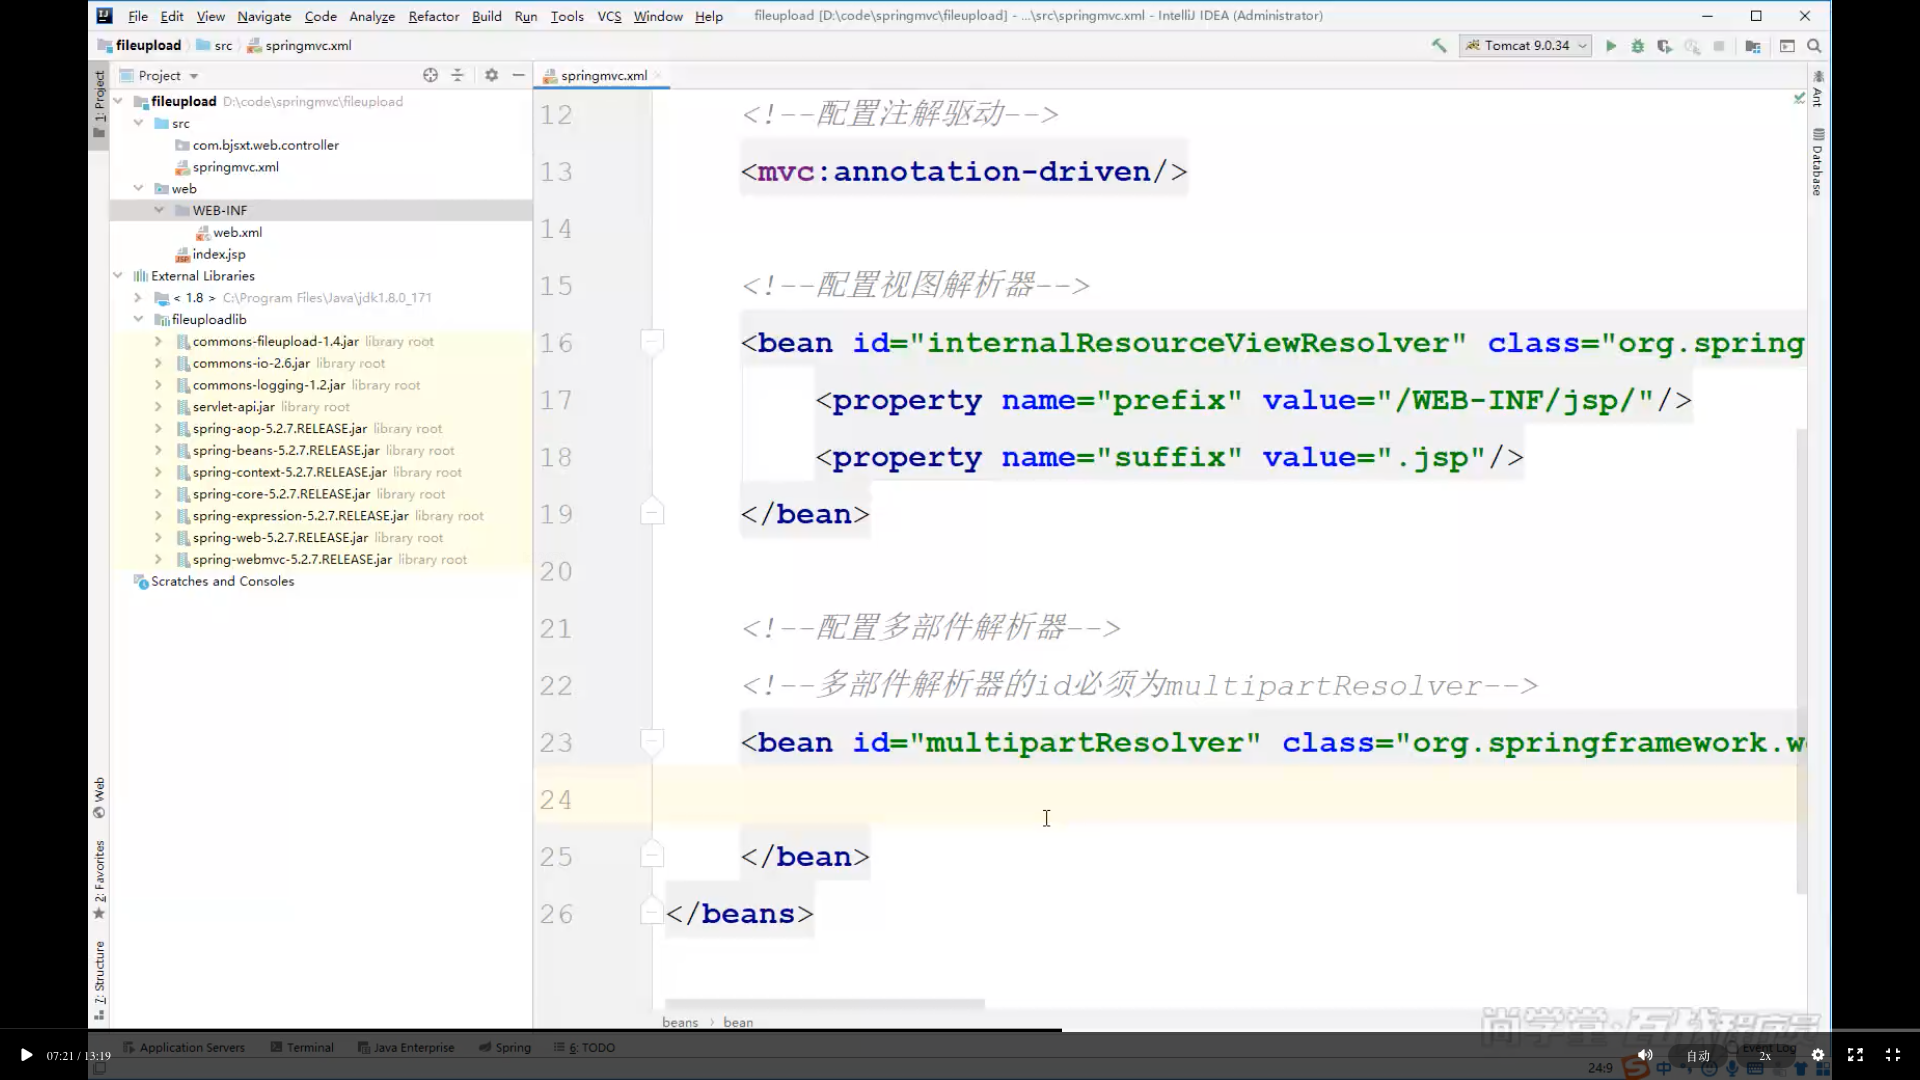Viewport: 1920px width, 1080px height.
Task: Open the Structure tool window
Action: click(99, 980)
